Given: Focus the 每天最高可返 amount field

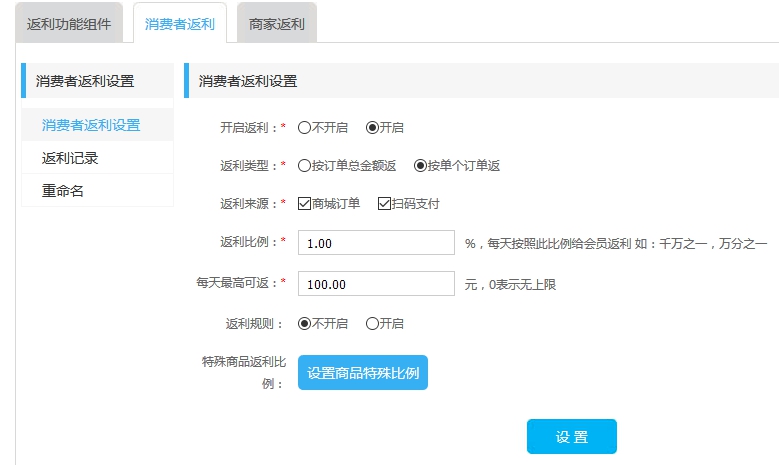Looking at the screenshot, I should [x=377, y=284].
